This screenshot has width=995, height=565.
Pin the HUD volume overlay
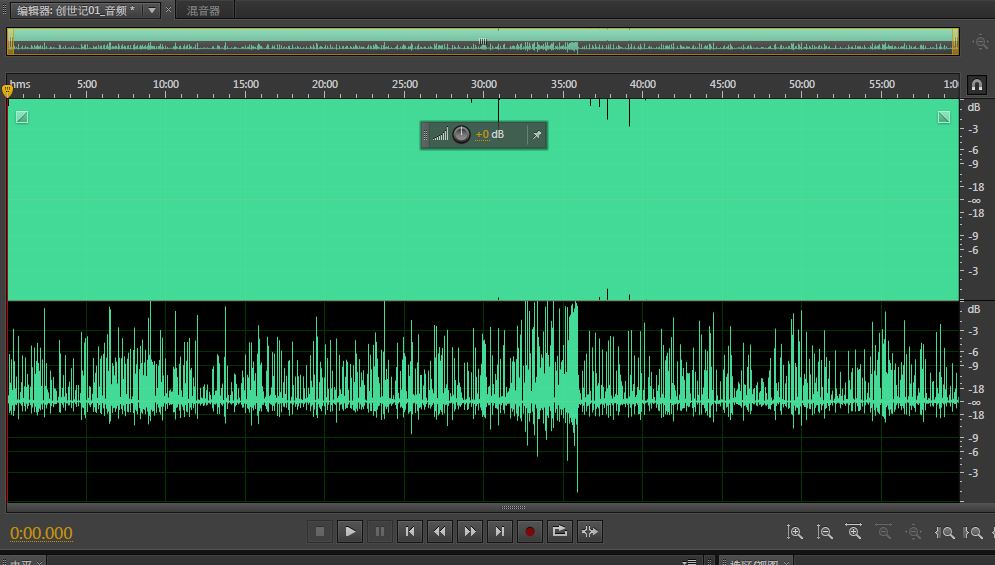tap(537, 135)
